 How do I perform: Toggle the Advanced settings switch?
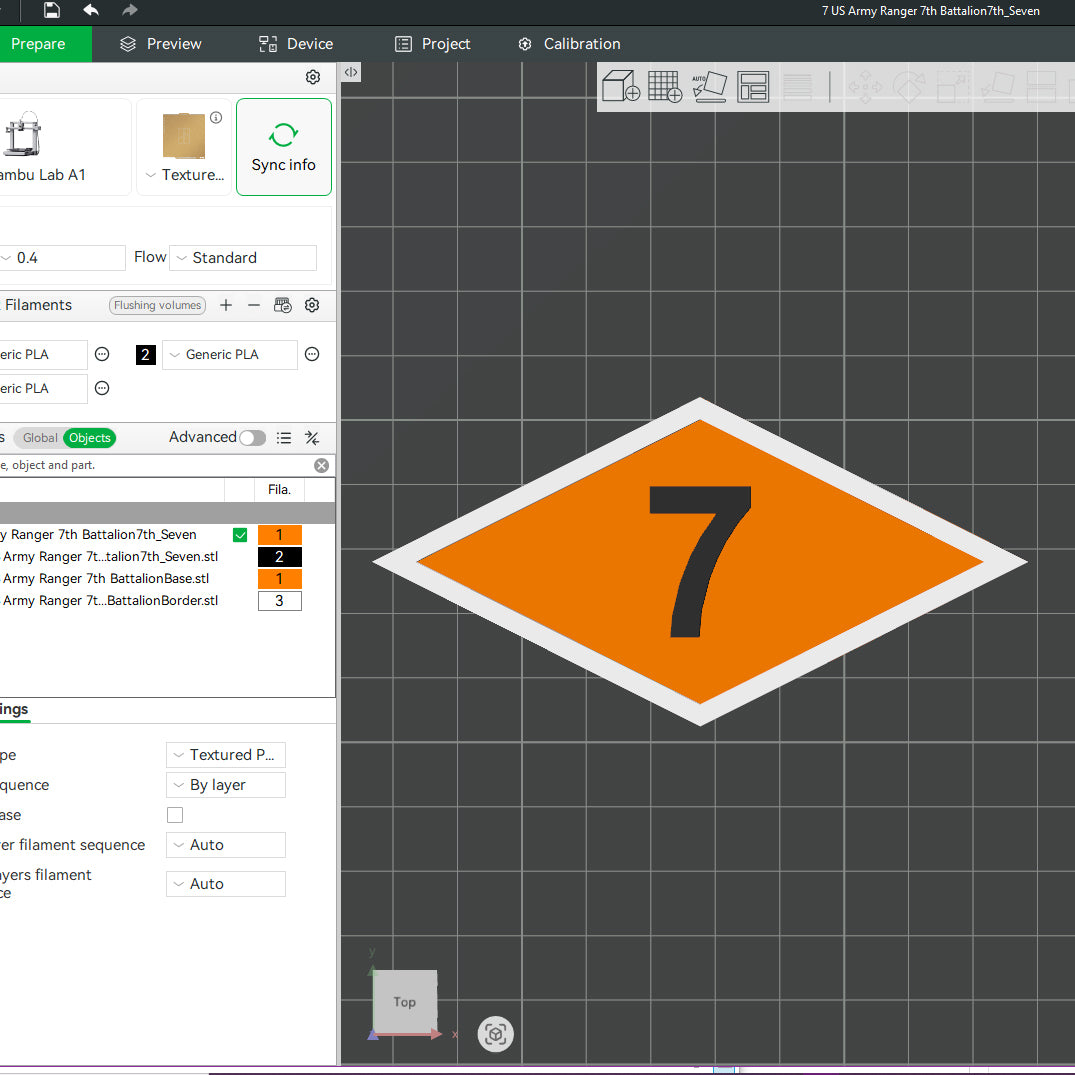252,438
